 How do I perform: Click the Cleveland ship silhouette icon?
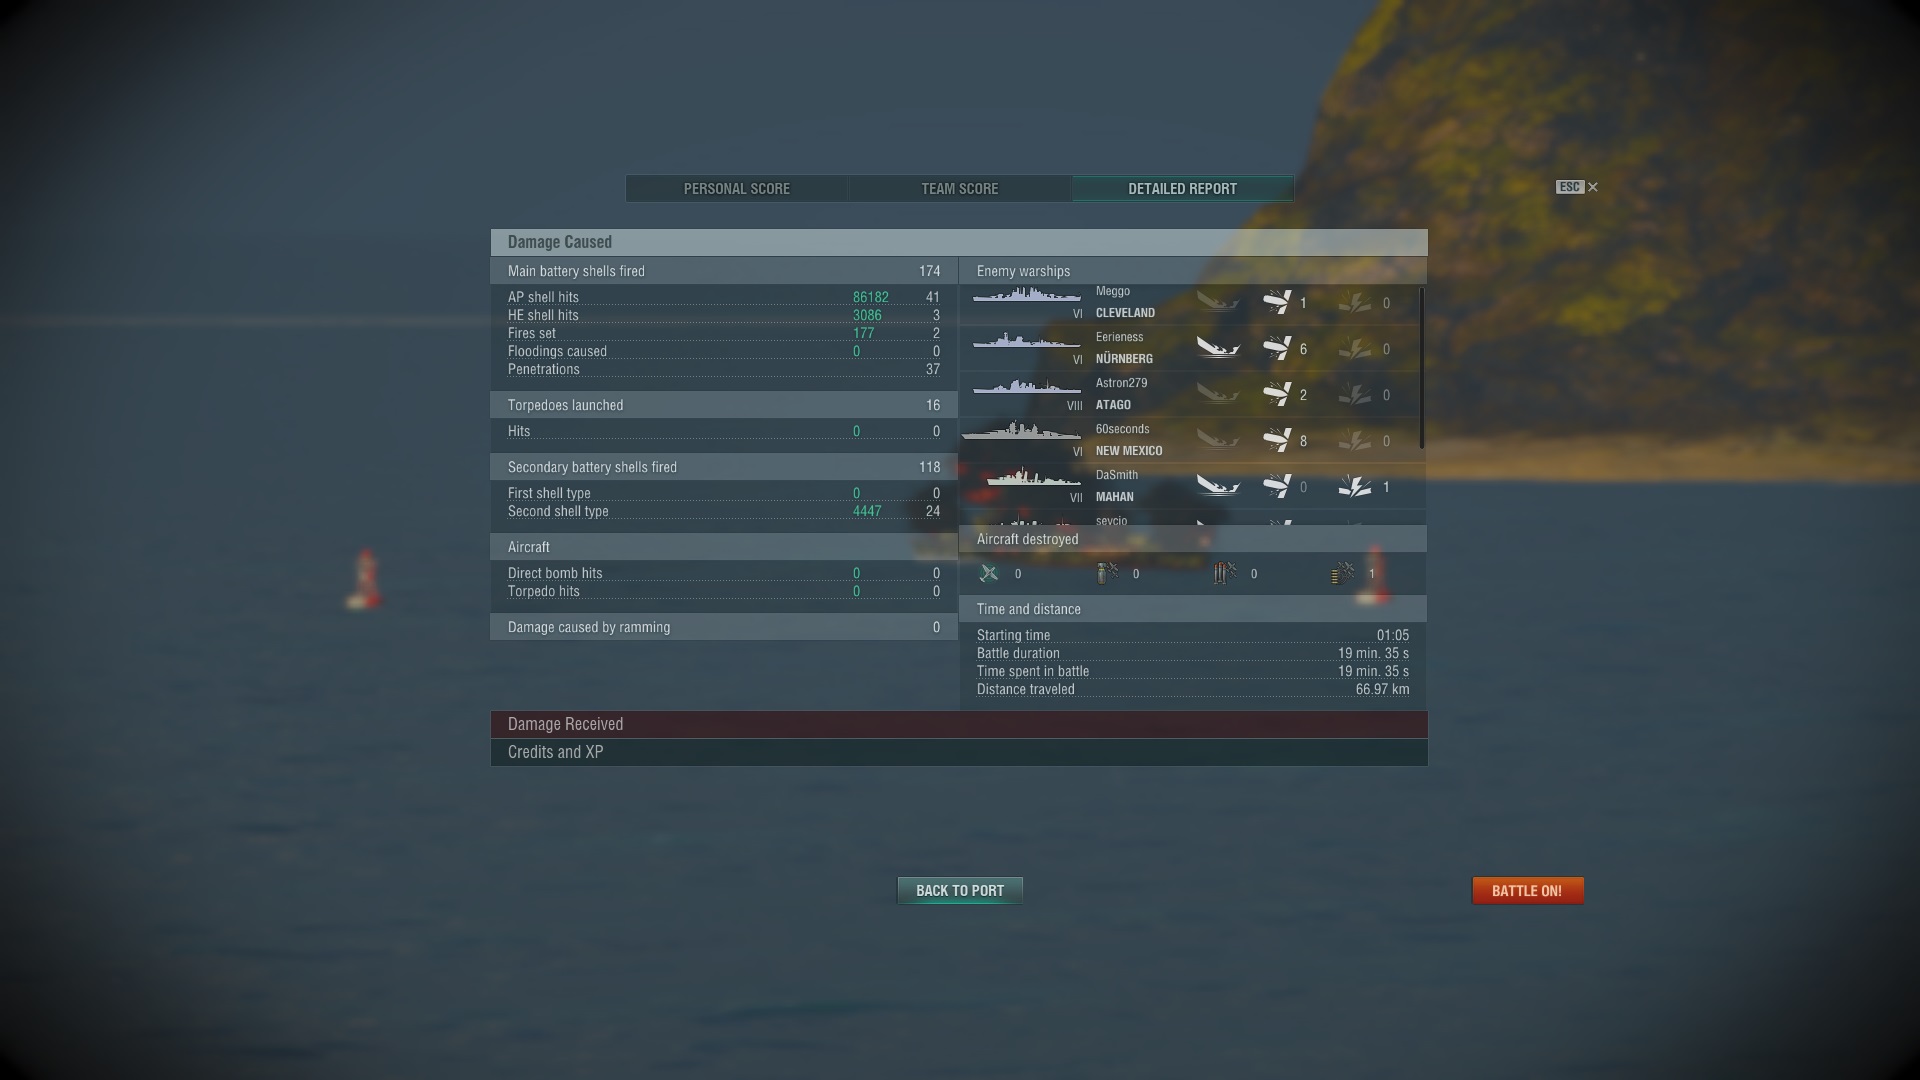(1026, 296)
